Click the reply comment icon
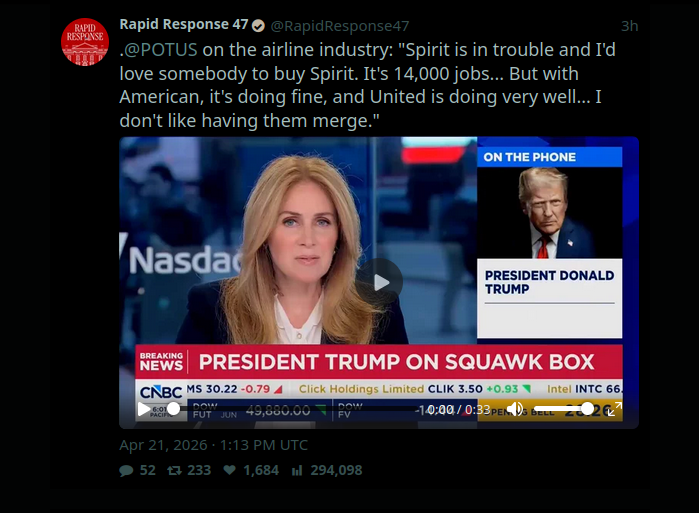The height and width of the screenshot is (513, 699). pos(126,470)
